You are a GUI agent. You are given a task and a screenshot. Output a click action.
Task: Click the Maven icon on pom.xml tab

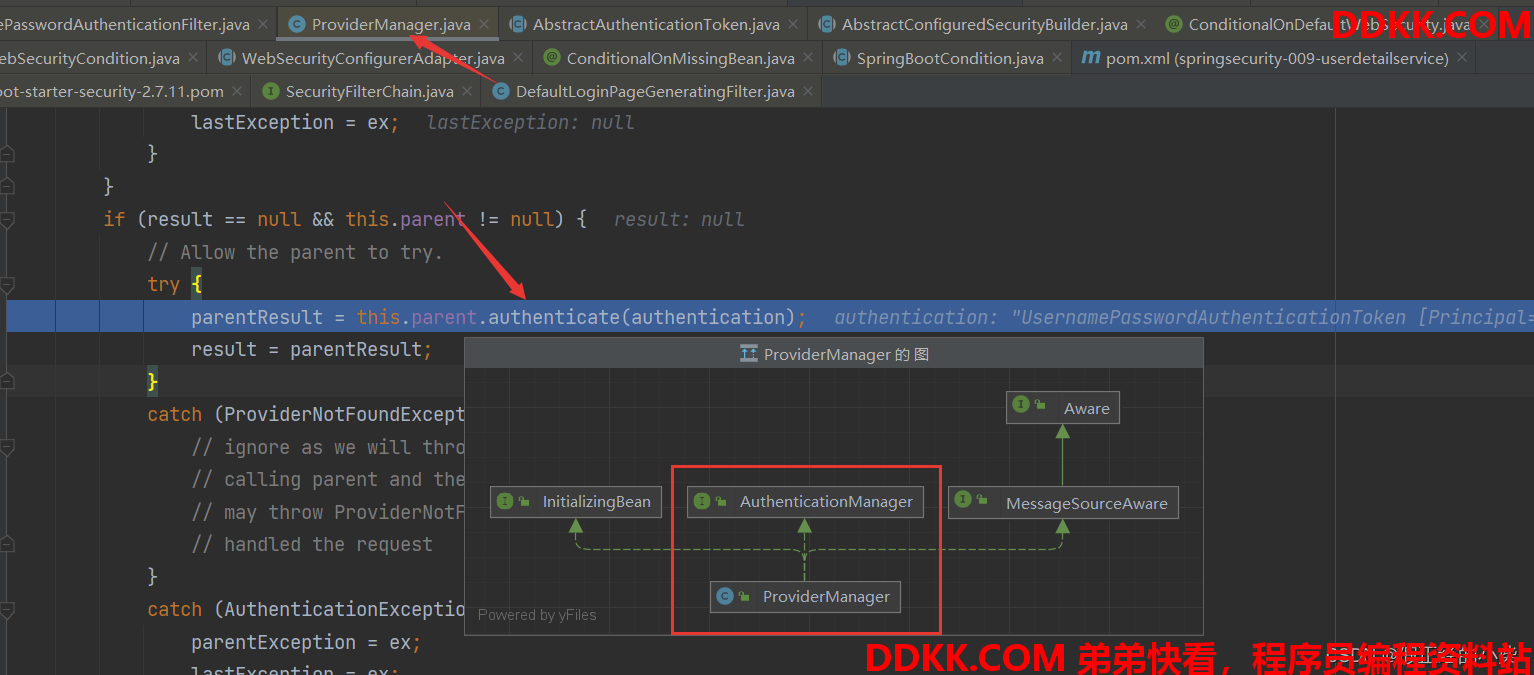coord(1090,59)
